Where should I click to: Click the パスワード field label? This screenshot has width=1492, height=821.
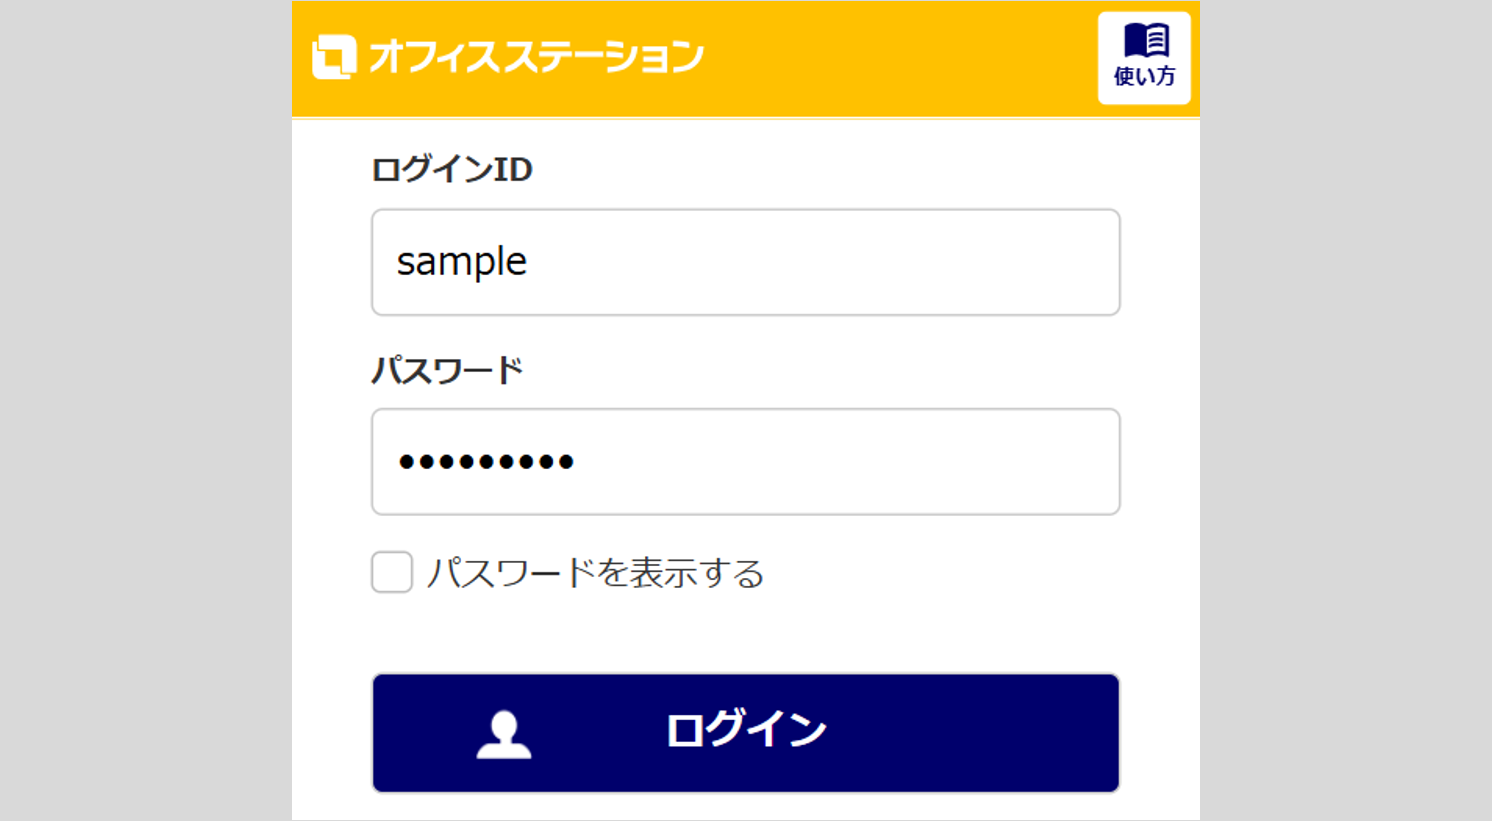pos(447,371)
